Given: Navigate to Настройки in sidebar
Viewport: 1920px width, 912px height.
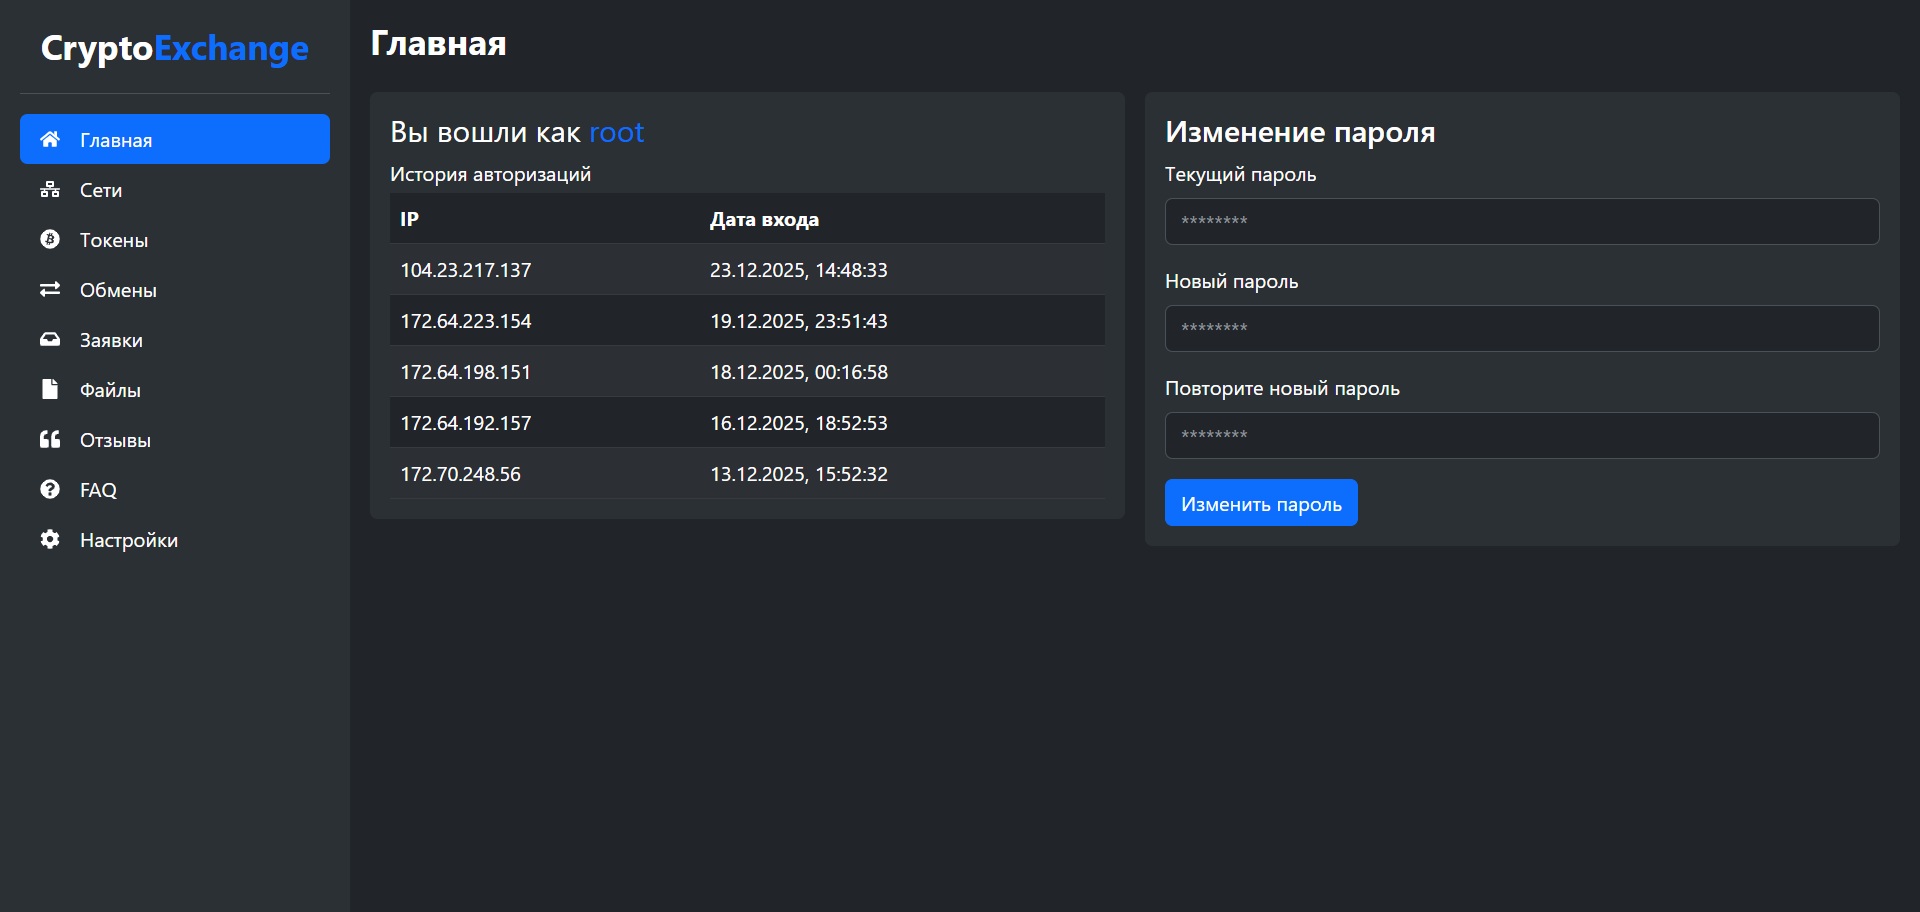Looking at the screenshot, I should click(129, 540).
